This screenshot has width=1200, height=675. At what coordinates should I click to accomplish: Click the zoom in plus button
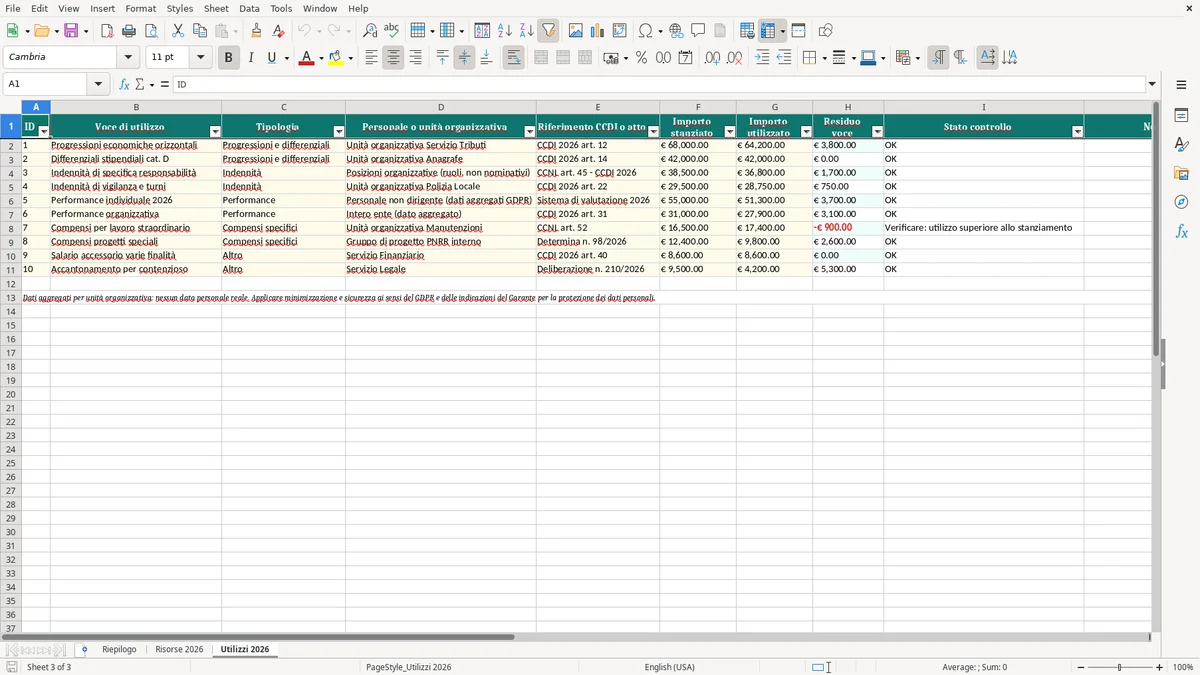click(x=1159, y=667)
